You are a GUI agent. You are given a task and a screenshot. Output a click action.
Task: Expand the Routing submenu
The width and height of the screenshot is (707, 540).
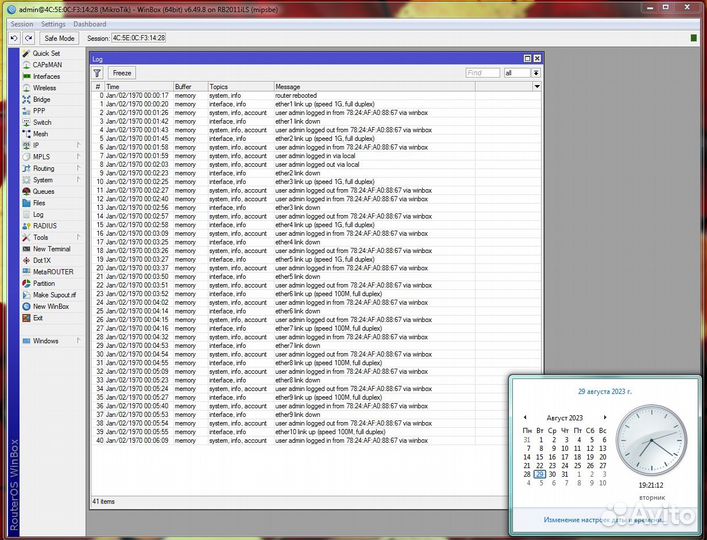(78, 168)
